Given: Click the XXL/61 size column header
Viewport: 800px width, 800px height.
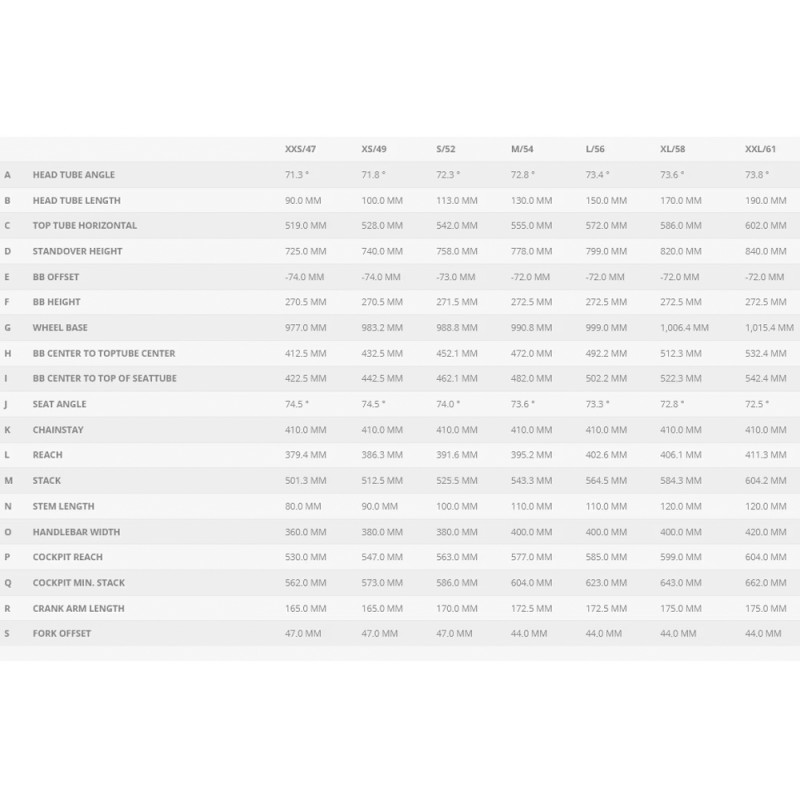Looking at the screenshot, I should coord(761,149).
